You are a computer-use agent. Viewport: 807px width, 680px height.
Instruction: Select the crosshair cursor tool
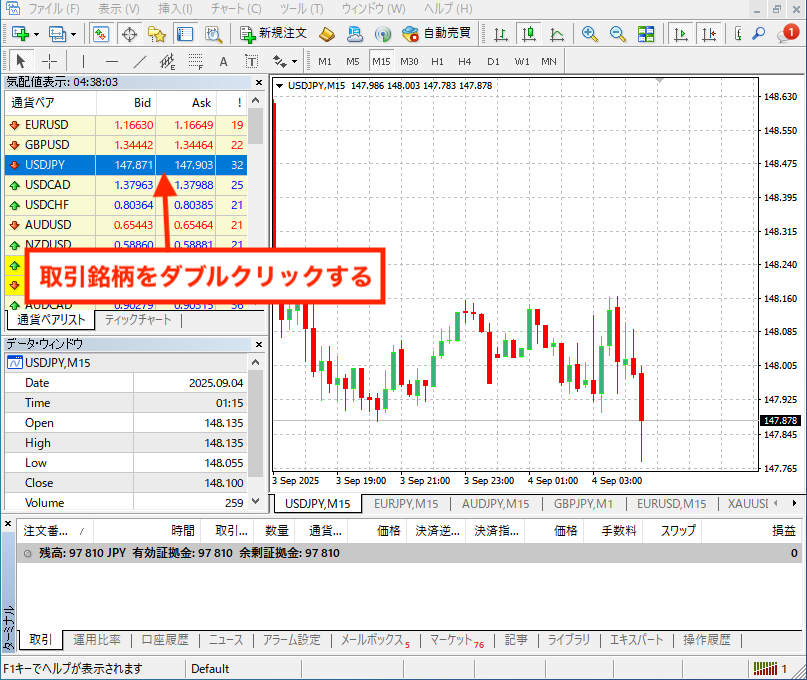click(x=48, y=61)
